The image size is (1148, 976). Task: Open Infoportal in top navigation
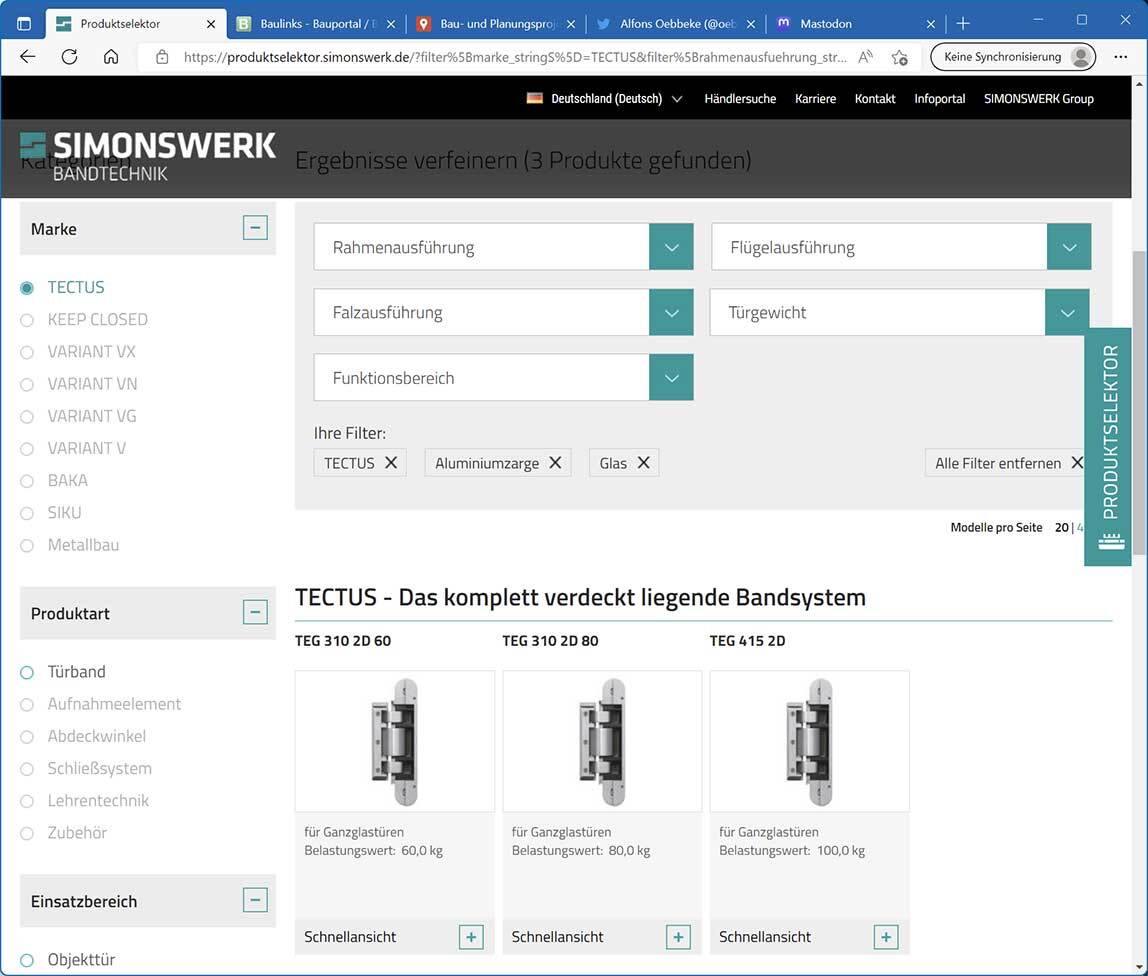click(939, 98)
